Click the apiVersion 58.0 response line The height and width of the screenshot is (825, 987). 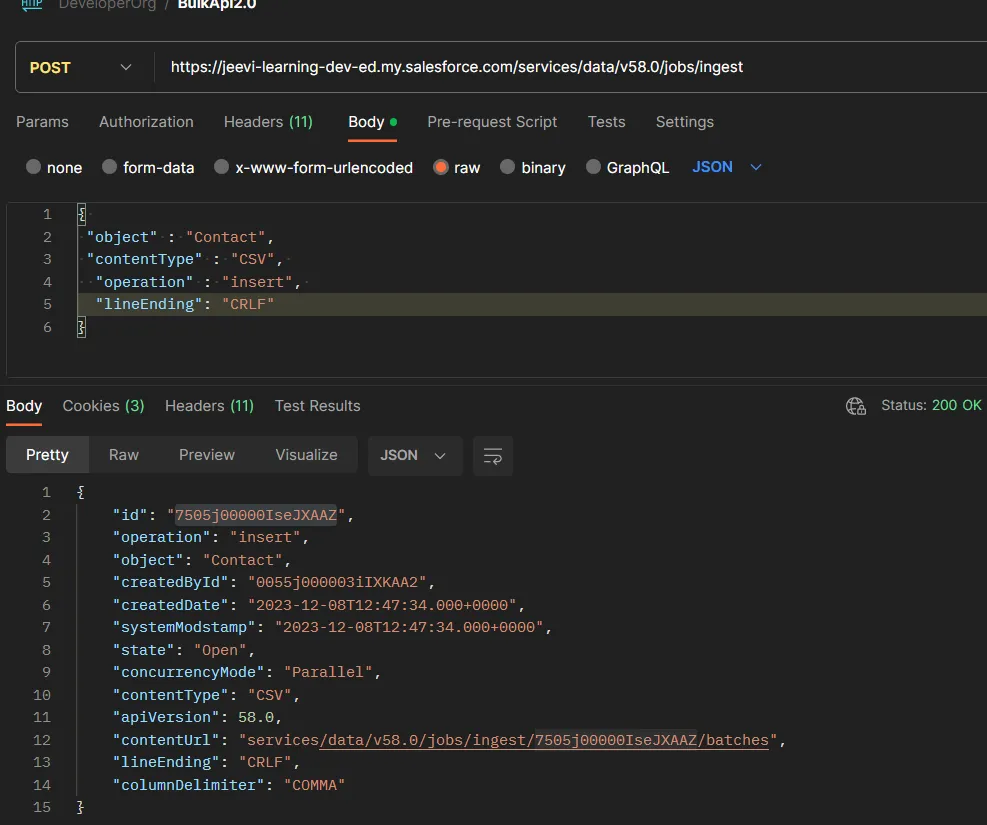pyautogui.click(x=197, y=717)
